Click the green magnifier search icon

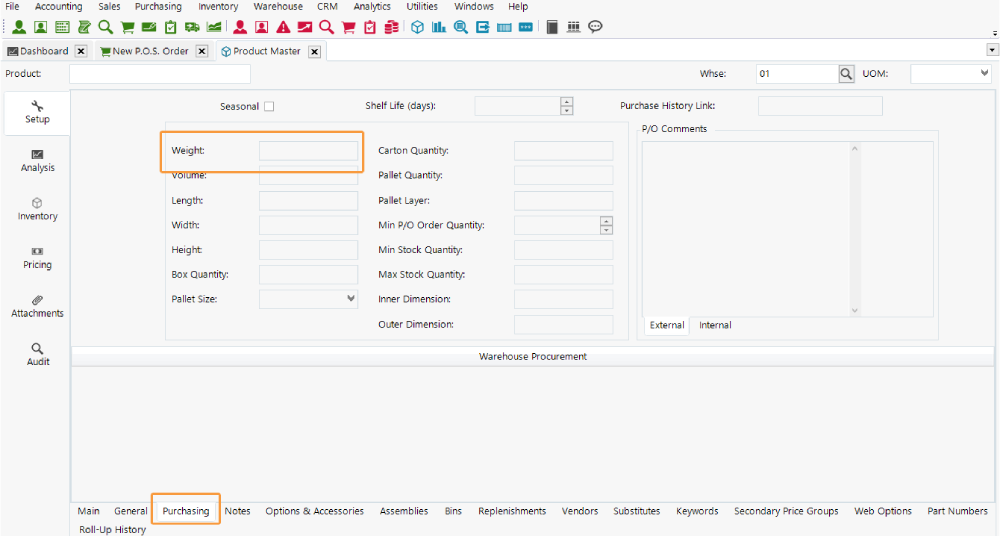click(105, 27)
